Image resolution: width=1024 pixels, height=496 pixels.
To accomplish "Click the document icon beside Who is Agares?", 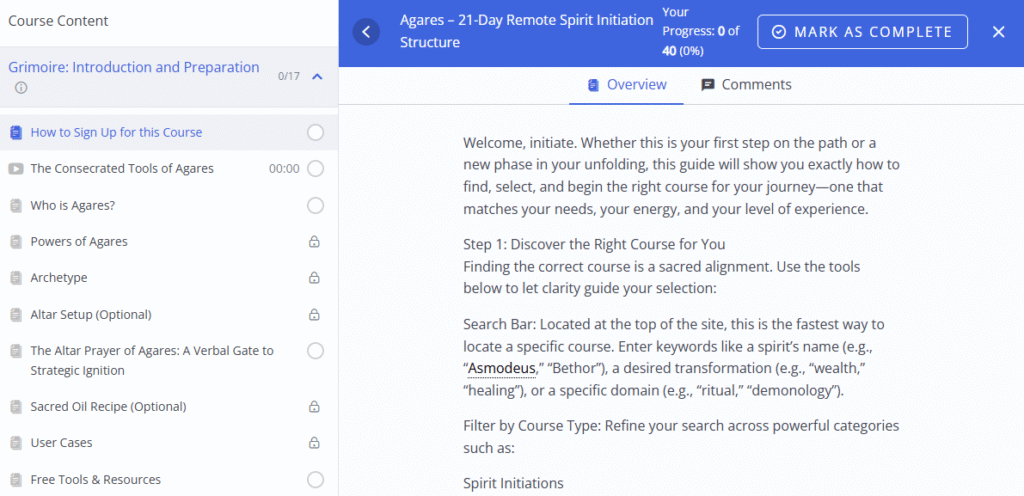I will pyautogui.click(x=16, y=206).
